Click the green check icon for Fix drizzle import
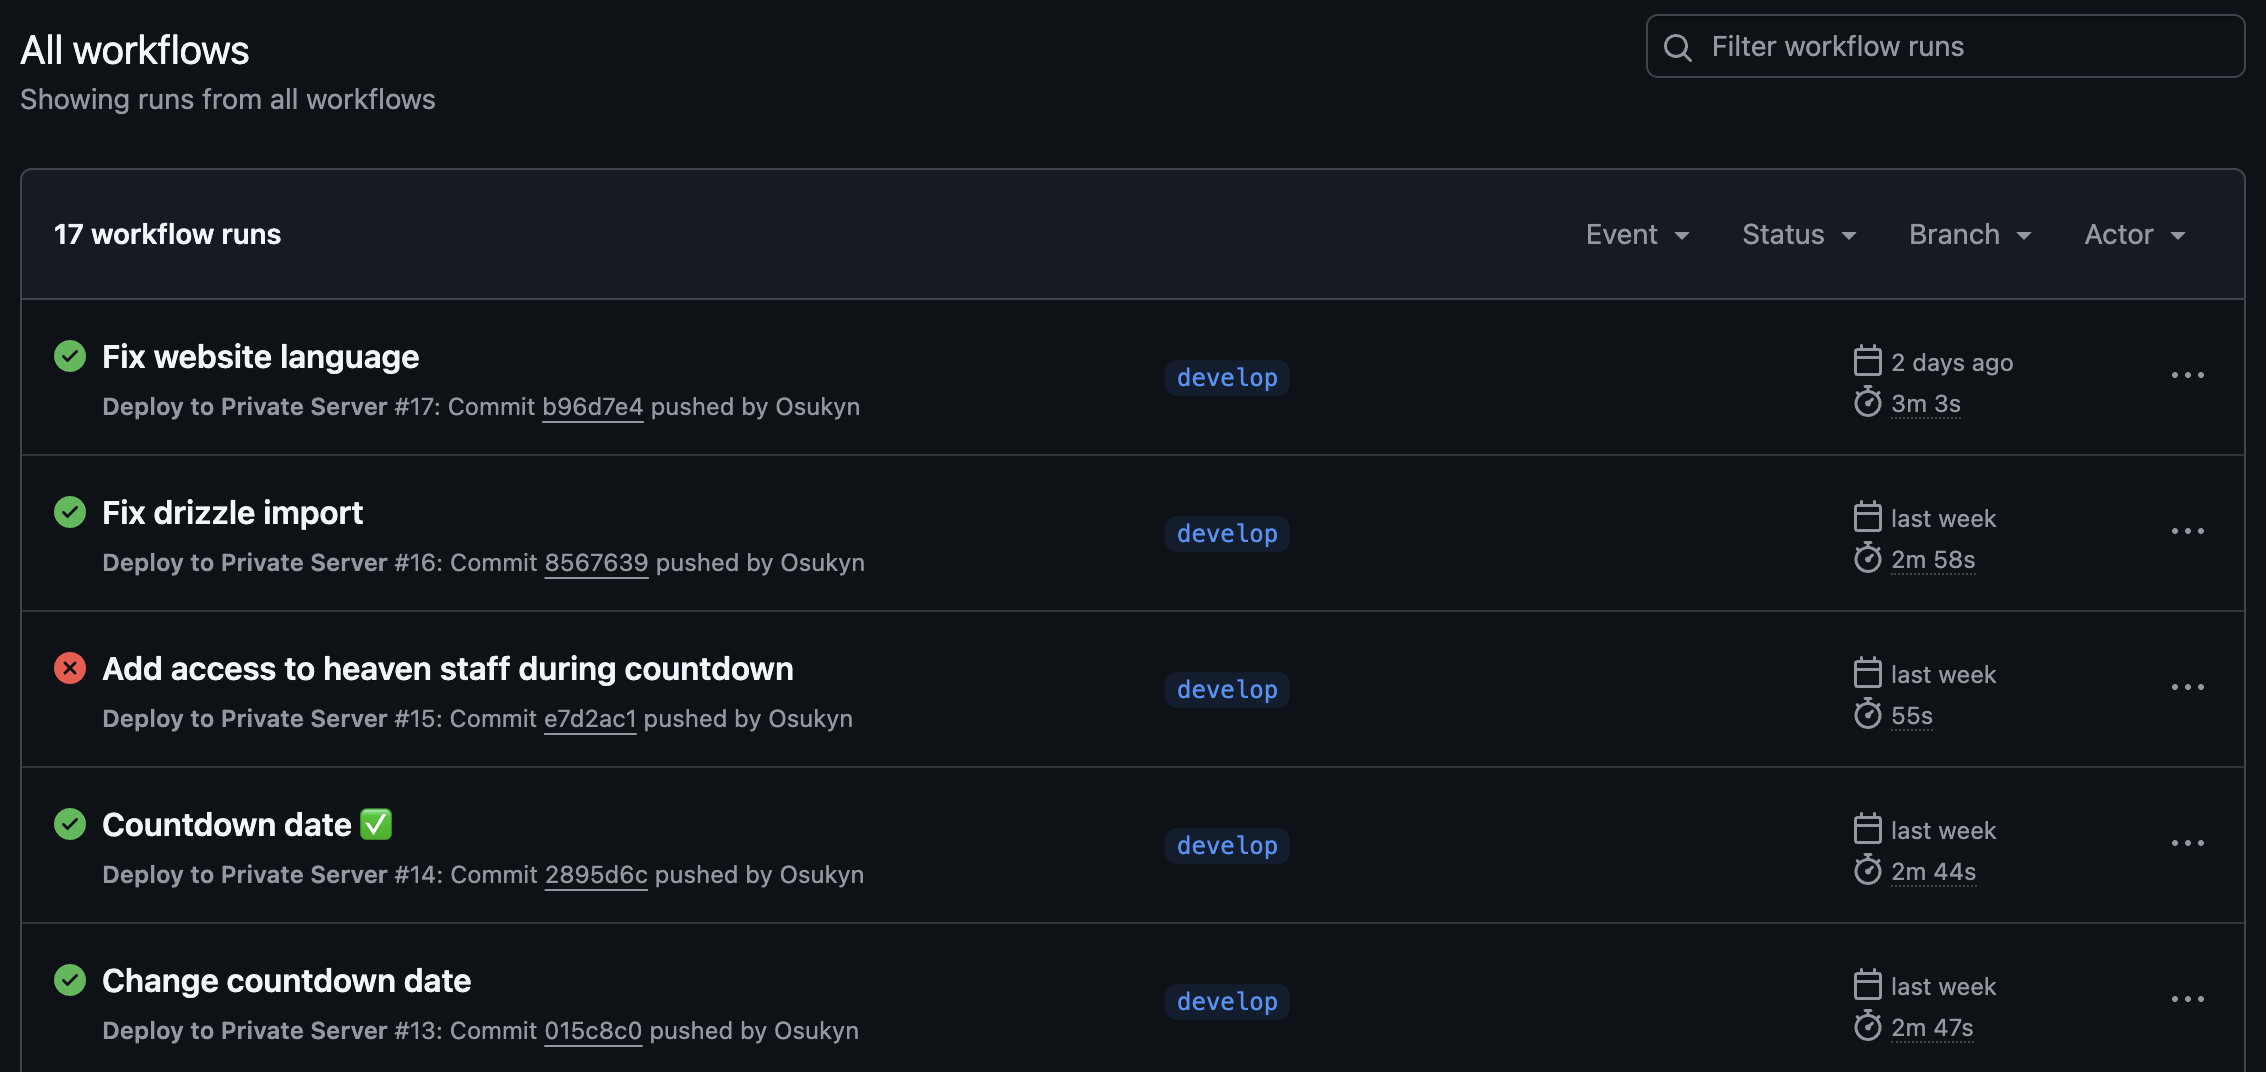 coord(70,512)
